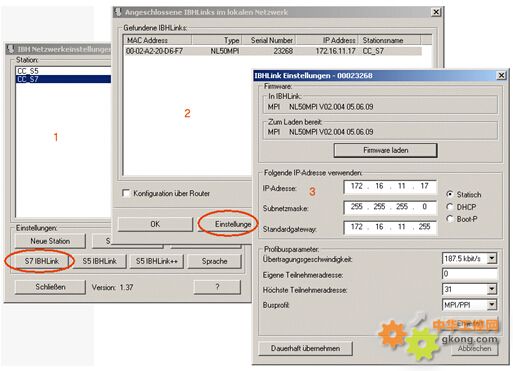Select the Statisch radio option
The height and width of the screenshot is (371, 513).
(450, 194)
